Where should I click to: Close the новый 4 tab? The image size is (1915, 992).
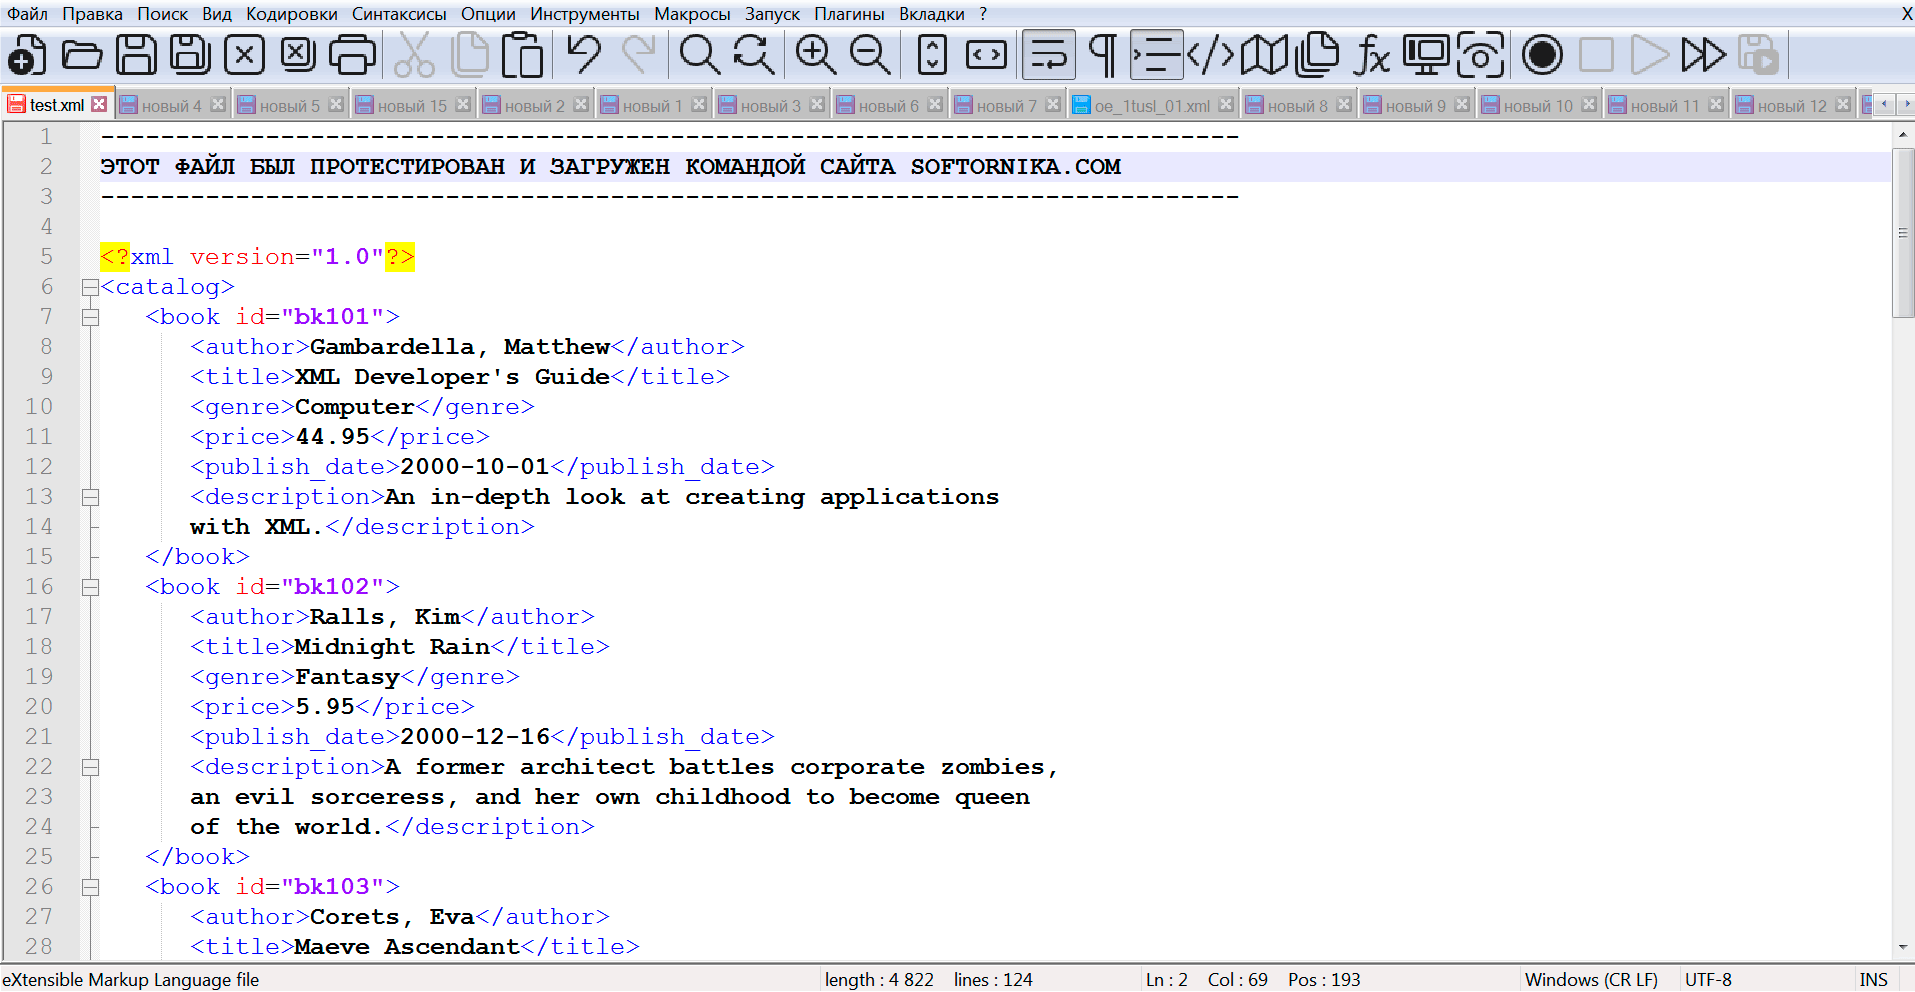pos(218,105)
